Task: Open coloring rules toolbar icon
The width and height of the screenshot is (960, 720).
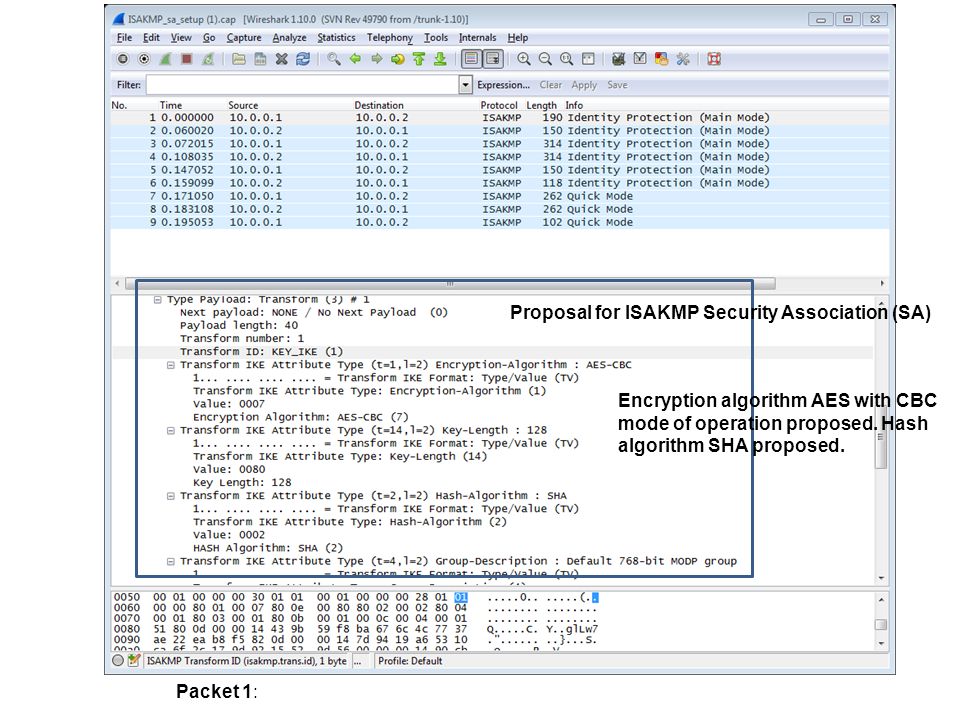Action: (661, 59)
